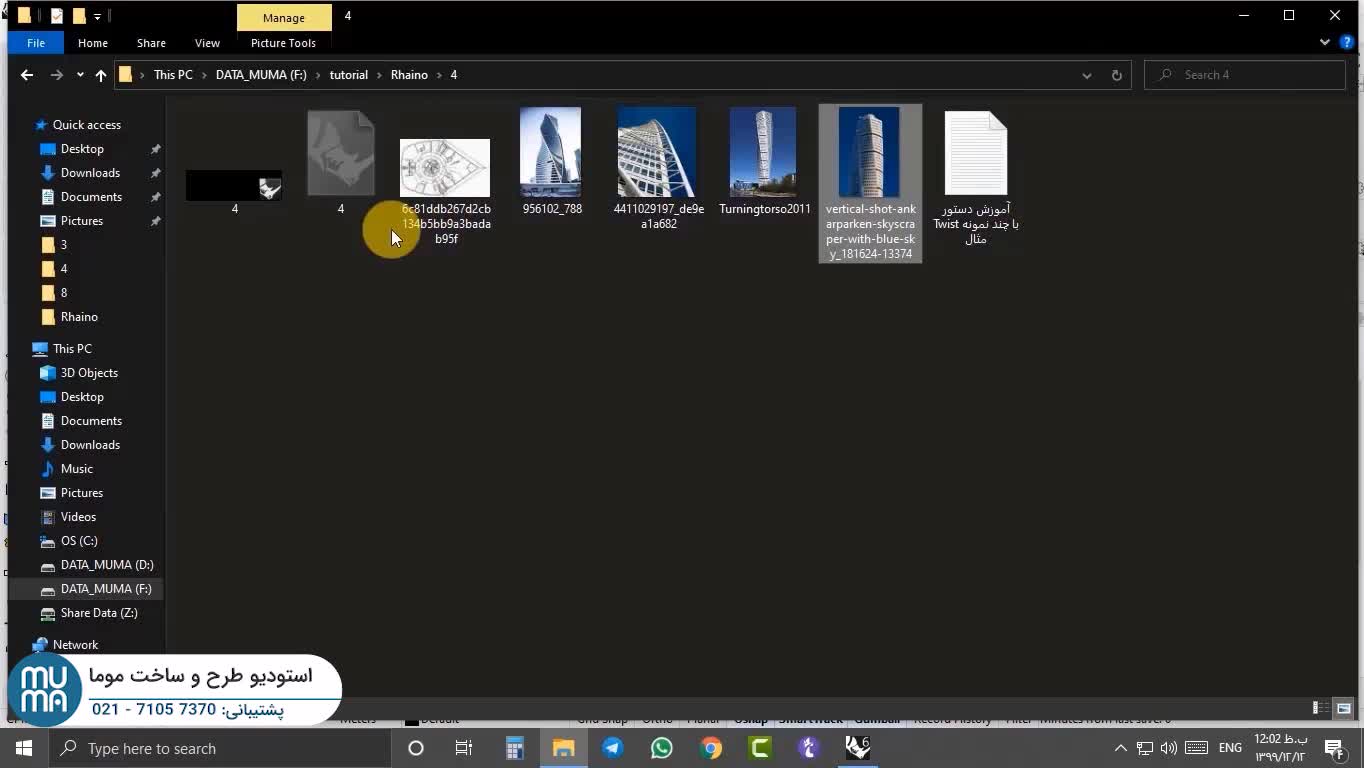This screenshot has width=1364, height=768.
Task: Go up one folder level
Action: tap(101, 75)
